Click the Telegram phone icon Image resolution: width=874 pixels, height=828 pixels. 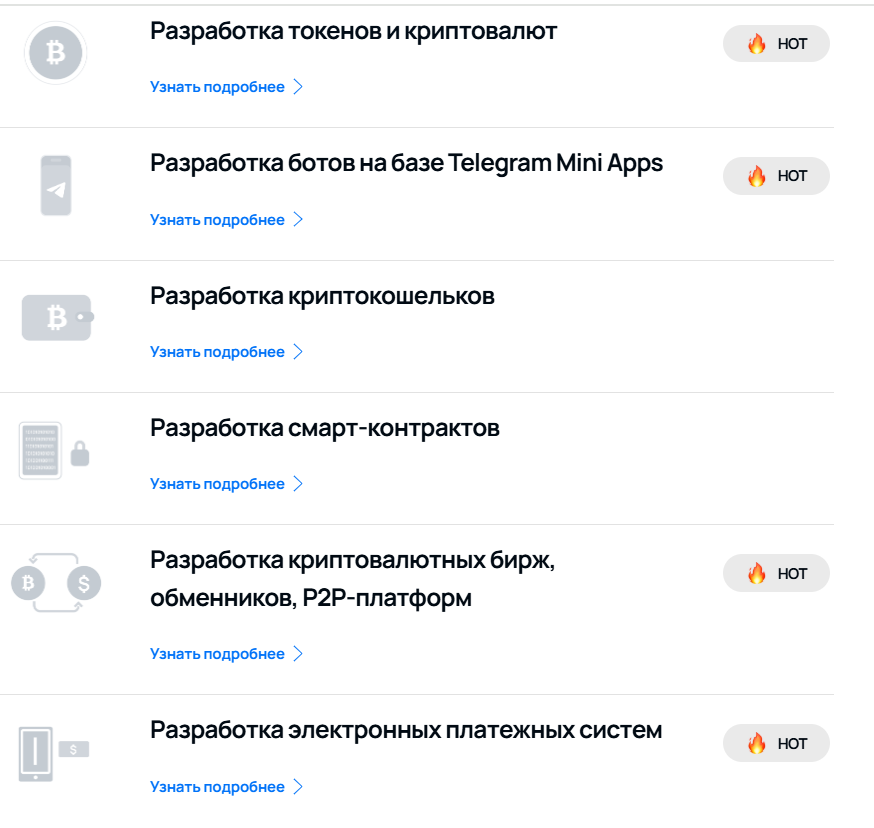56,186
